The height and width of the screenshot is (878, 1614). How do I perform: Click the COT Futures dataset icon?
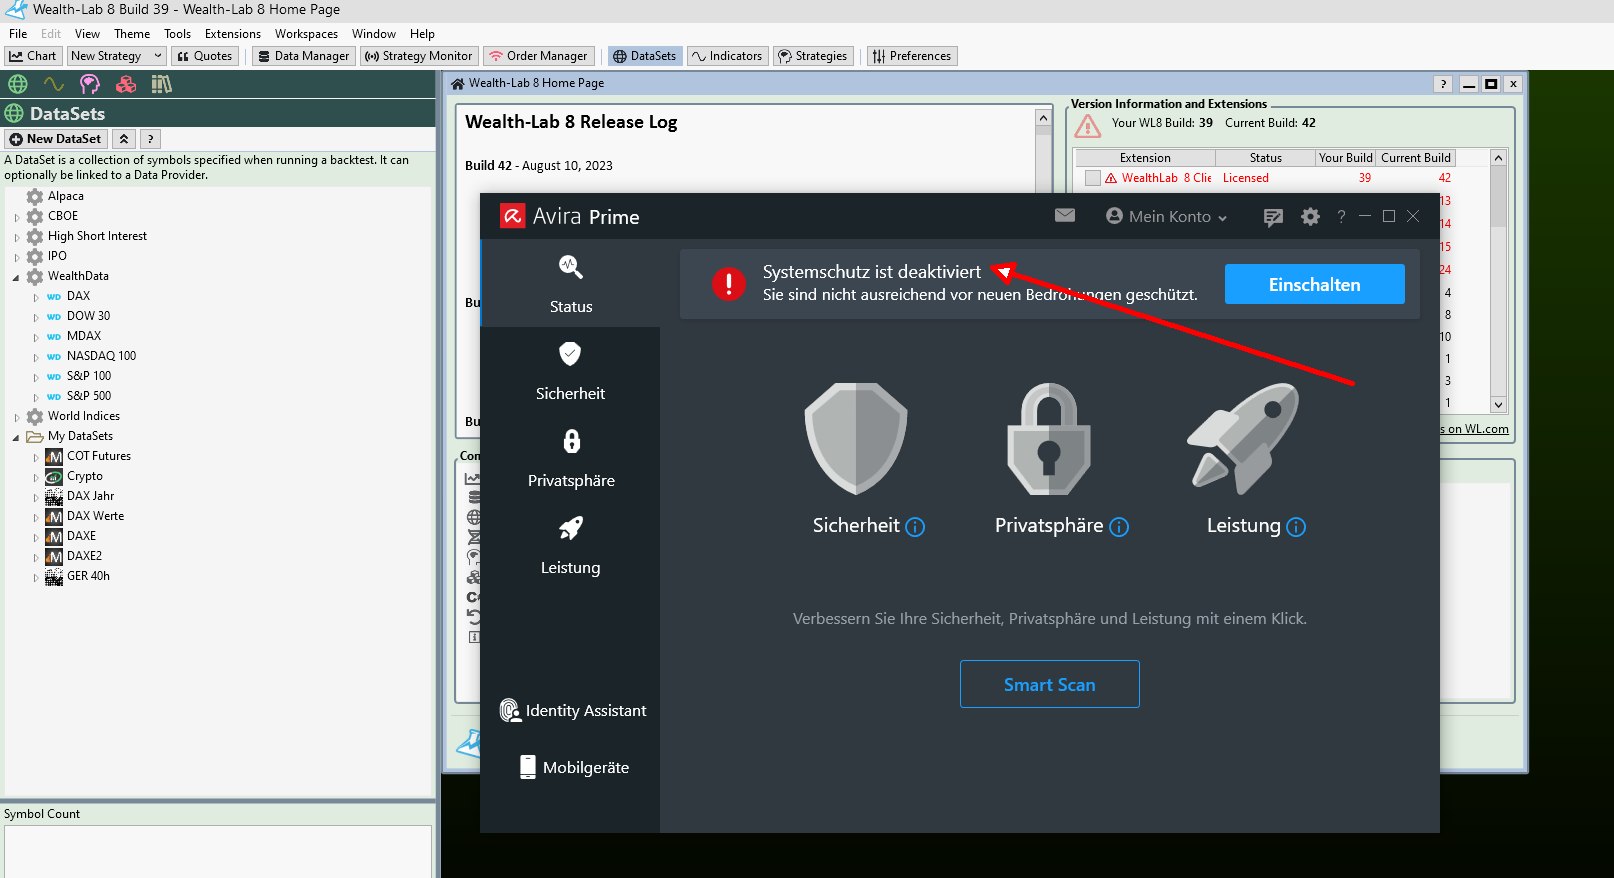54,456
